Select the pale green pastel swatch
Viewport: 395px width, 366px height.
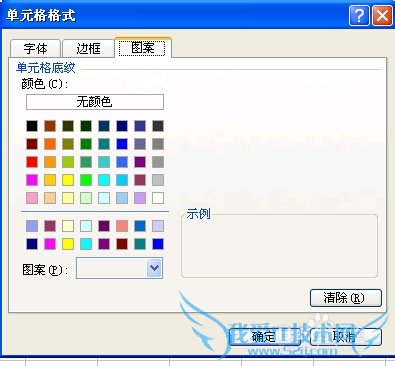pos(86,198)
